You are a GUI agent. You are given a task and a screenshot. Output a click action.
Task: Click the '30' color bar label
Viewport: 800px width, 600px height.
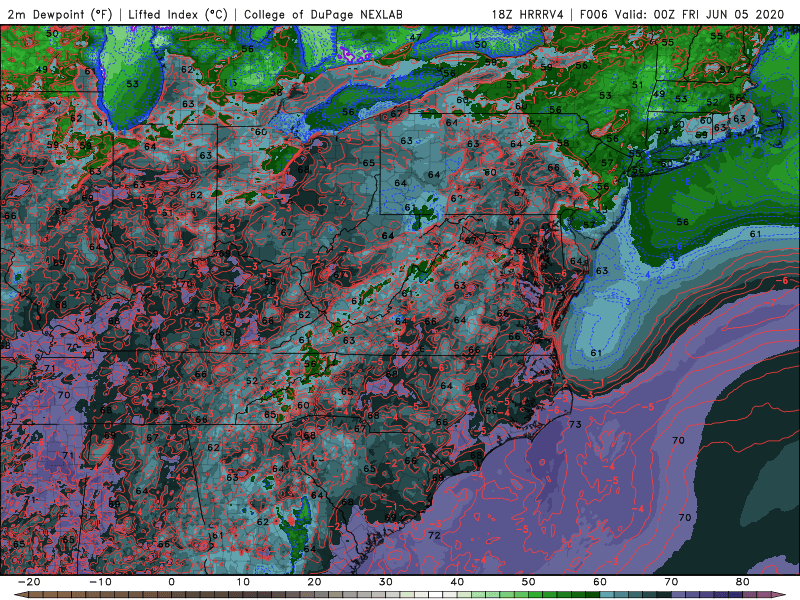click(x=386, y=582)
